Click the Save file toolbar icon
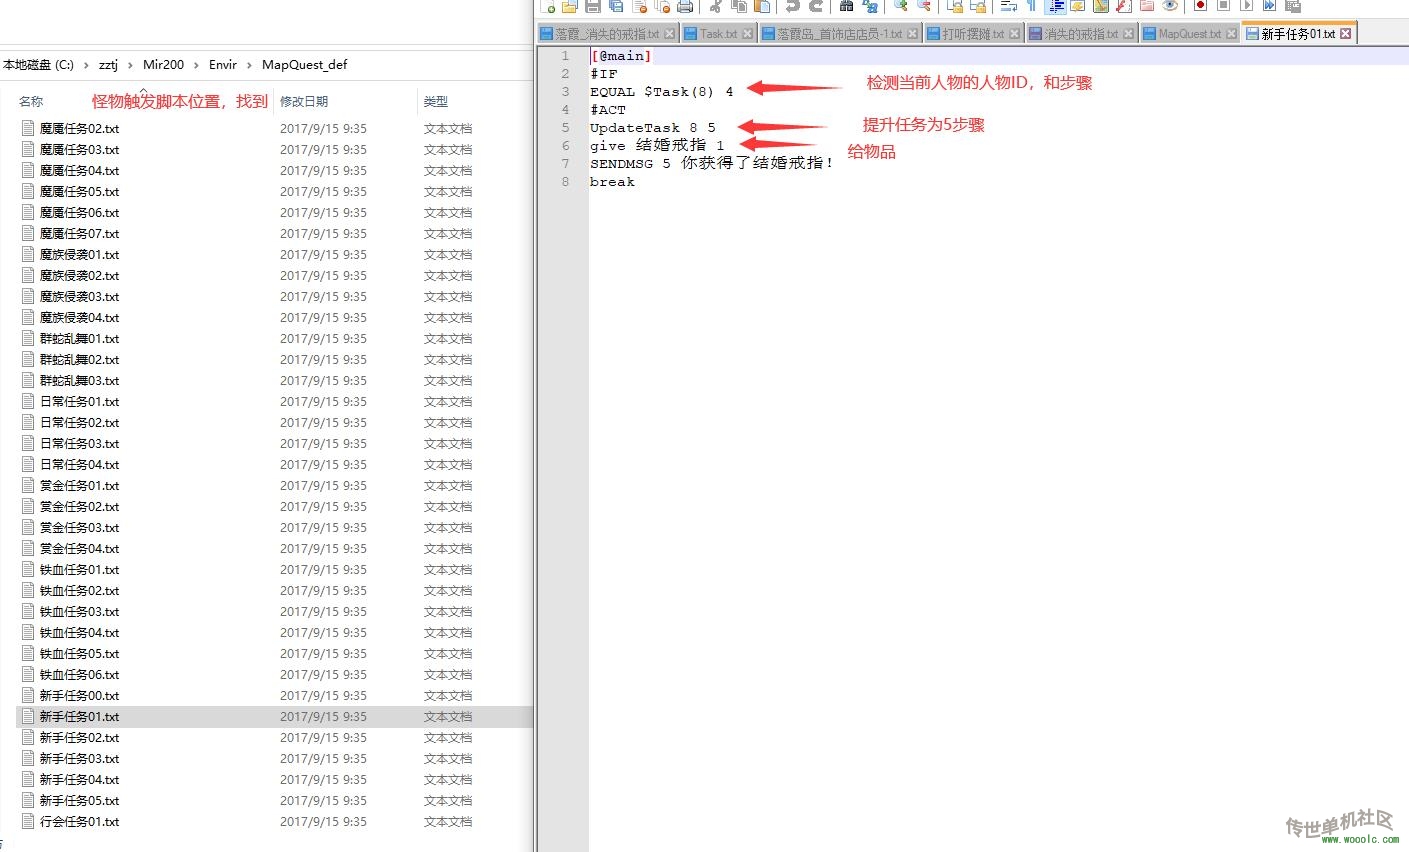The width and height of the screenshot is (1409, 852). [x=593, y=7]
